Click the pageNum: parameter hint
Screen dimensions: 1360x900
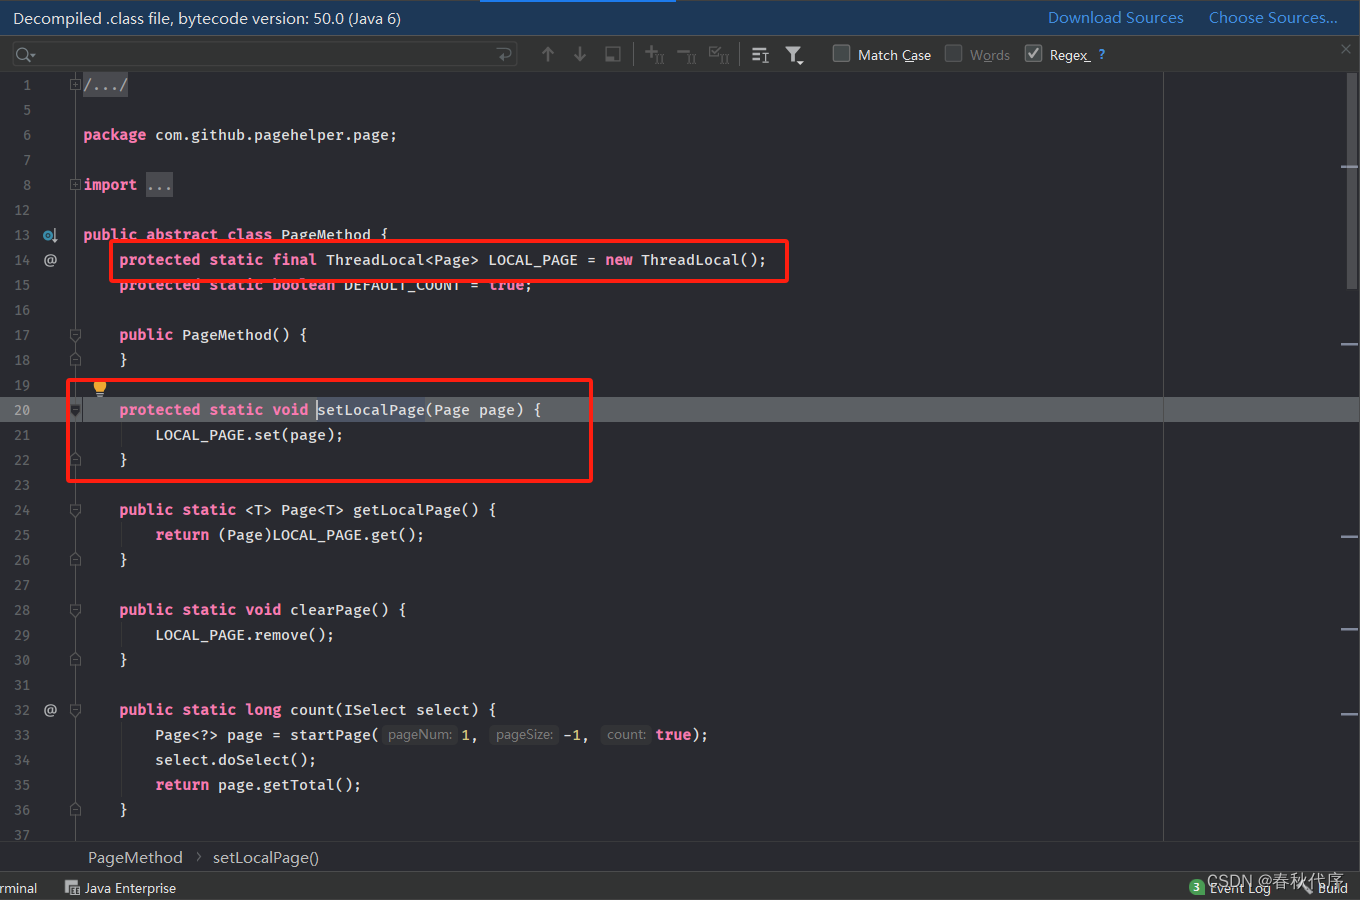click(x=420, y=735)
